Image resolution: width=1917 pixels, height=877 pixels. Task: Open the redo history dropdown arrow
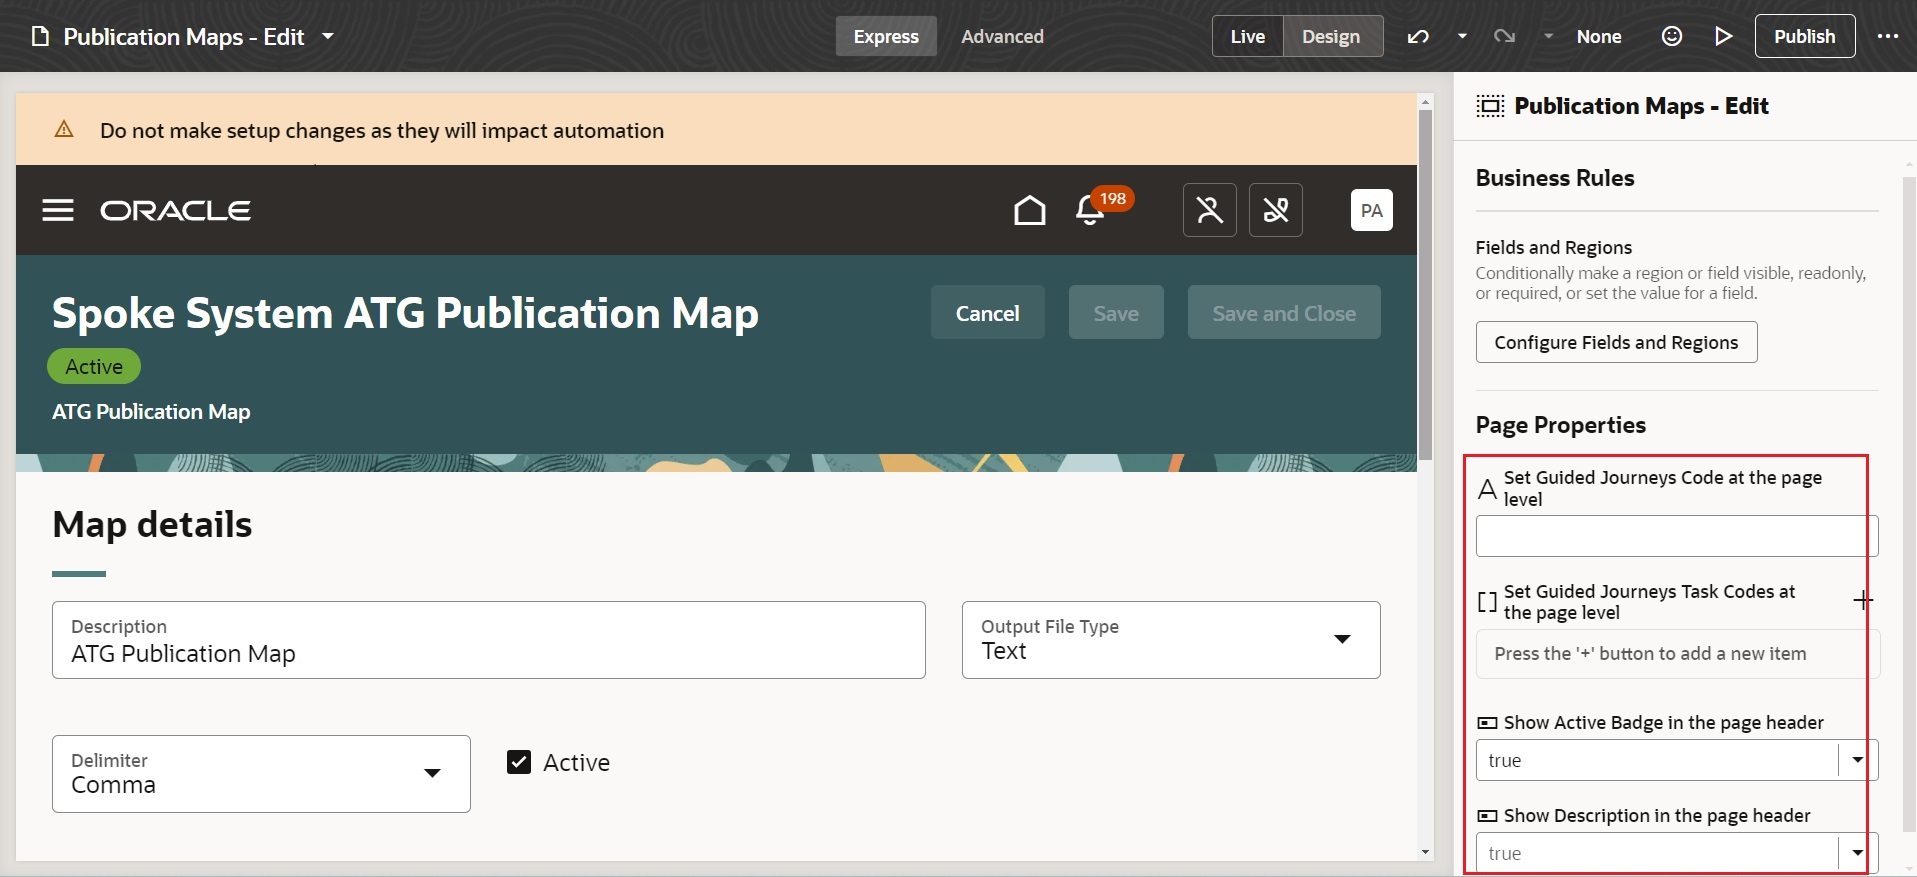(x=1548, y=37)
